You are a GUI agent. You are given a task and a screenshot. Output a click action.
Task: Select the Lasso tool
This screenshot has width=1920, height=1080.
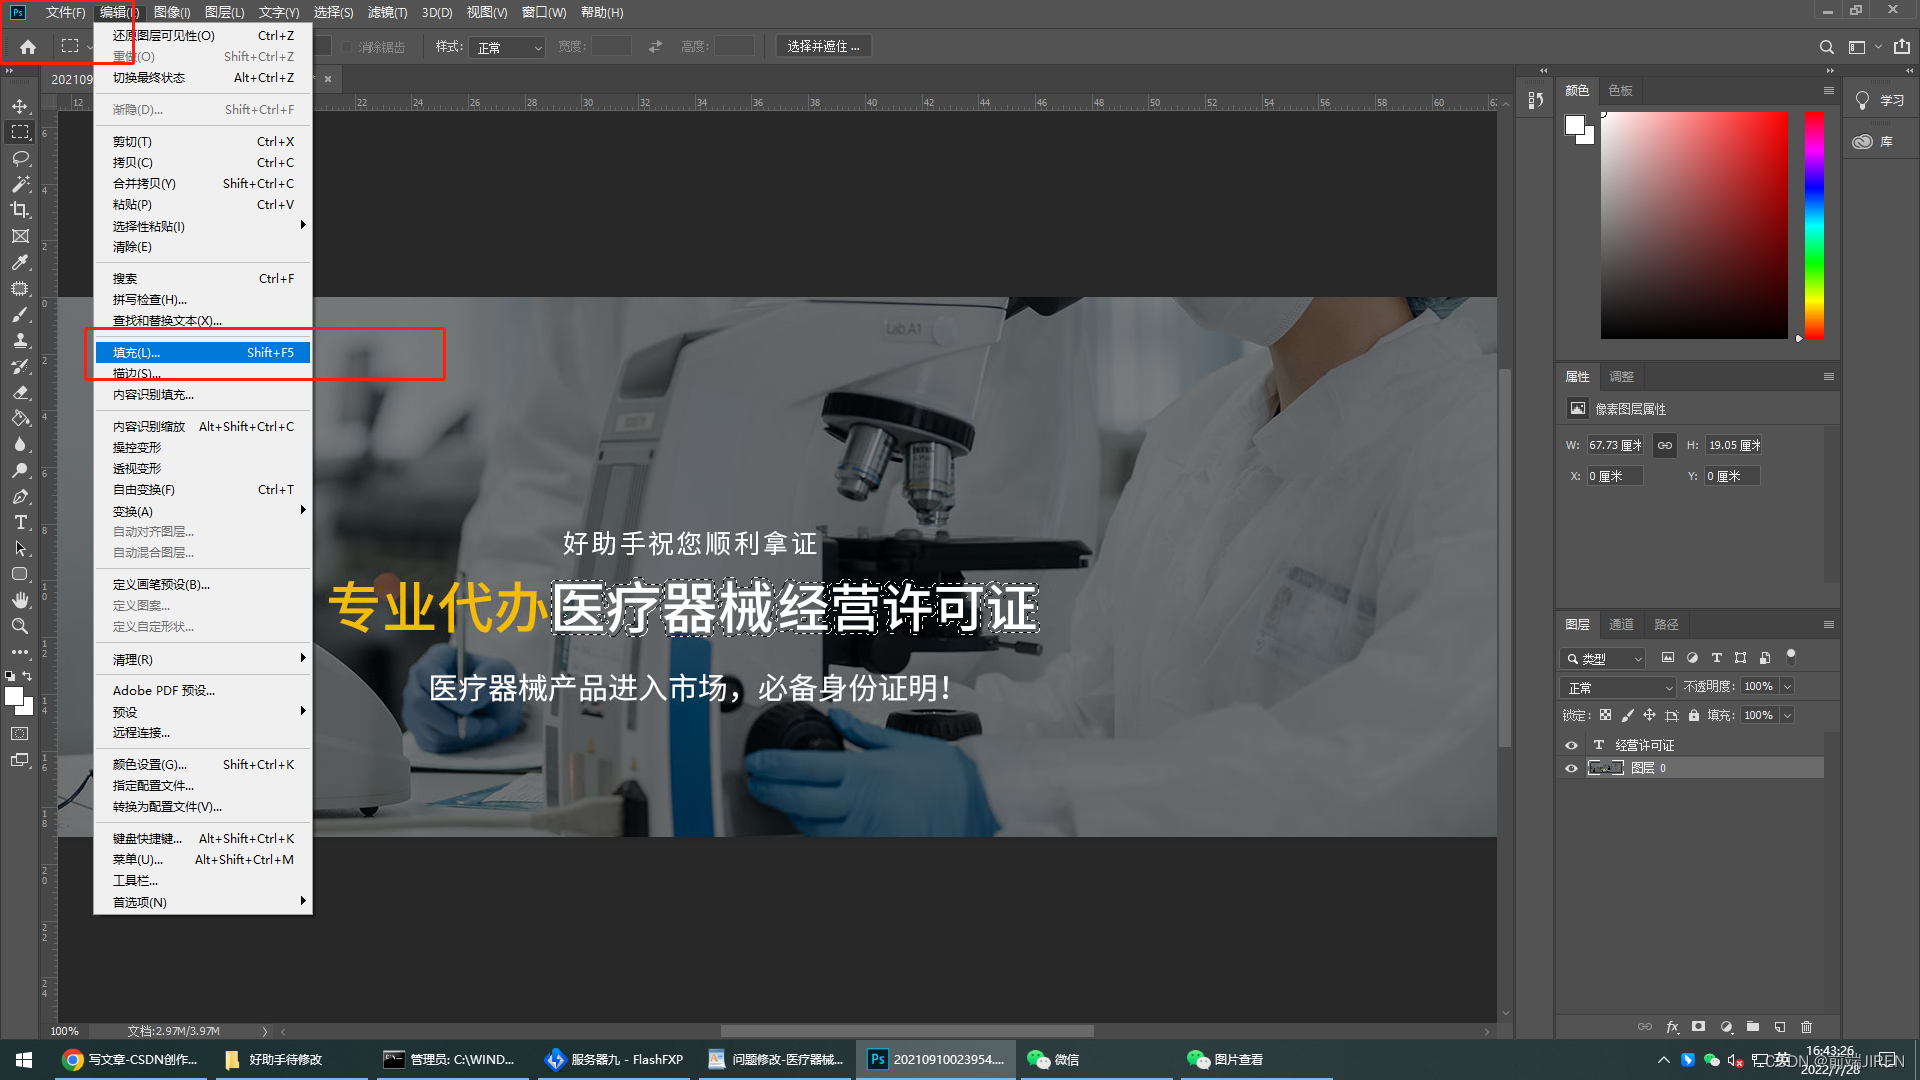(x=20, y=158)
